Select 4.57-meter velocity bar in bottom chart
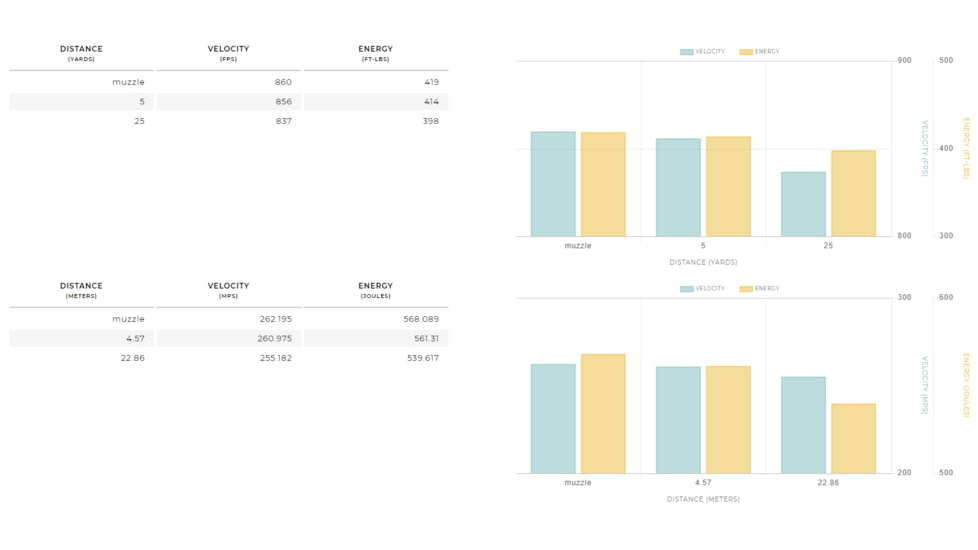978x550 pixels. click(678, 420)
